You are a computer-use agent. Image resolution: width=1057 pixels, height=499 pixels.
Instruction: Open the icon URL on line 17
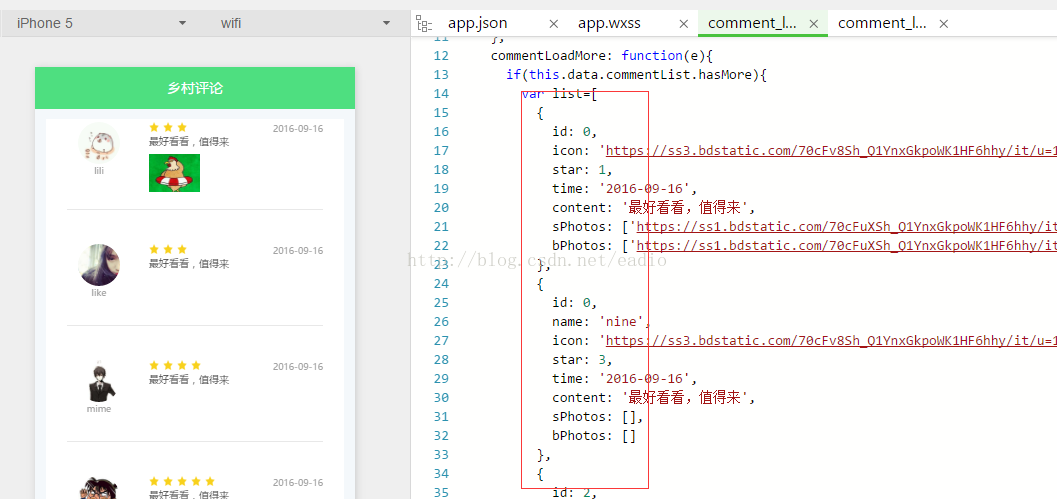click(x=831, y=150)
